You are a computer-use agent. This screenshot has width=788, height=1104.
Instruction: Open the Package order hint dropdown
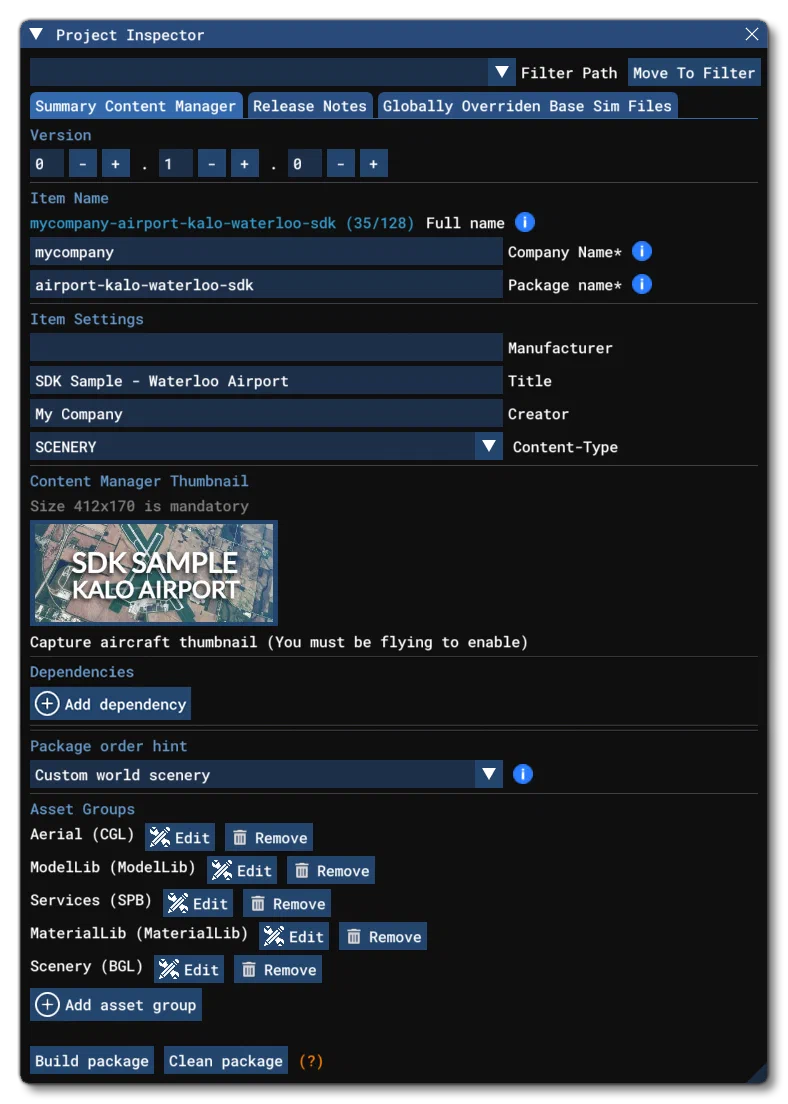tap(266, 774)
